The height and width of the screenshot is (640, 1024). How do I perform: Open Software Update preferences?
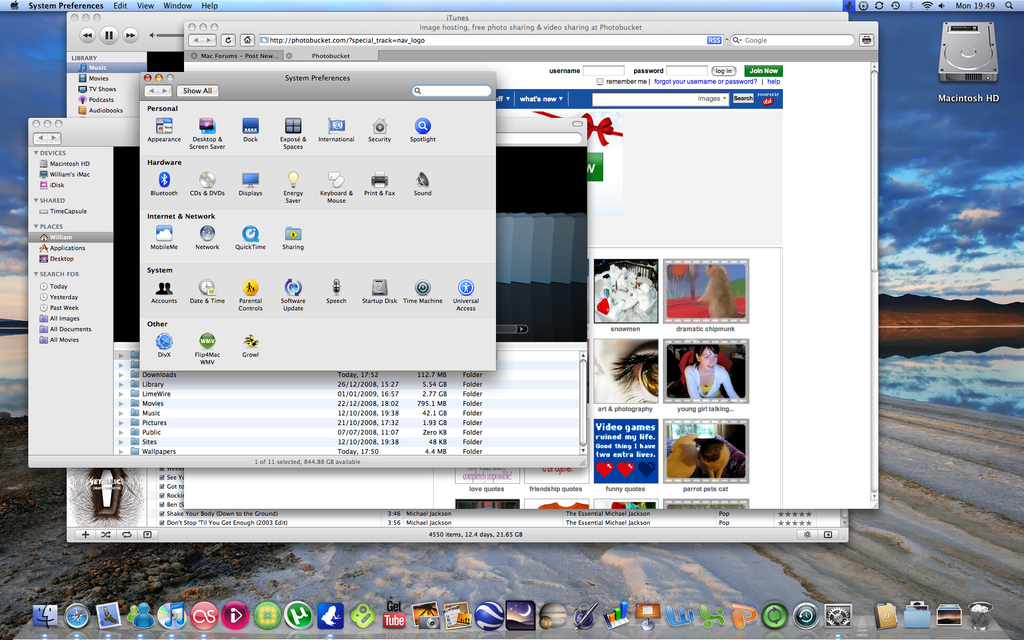[293, 295]
